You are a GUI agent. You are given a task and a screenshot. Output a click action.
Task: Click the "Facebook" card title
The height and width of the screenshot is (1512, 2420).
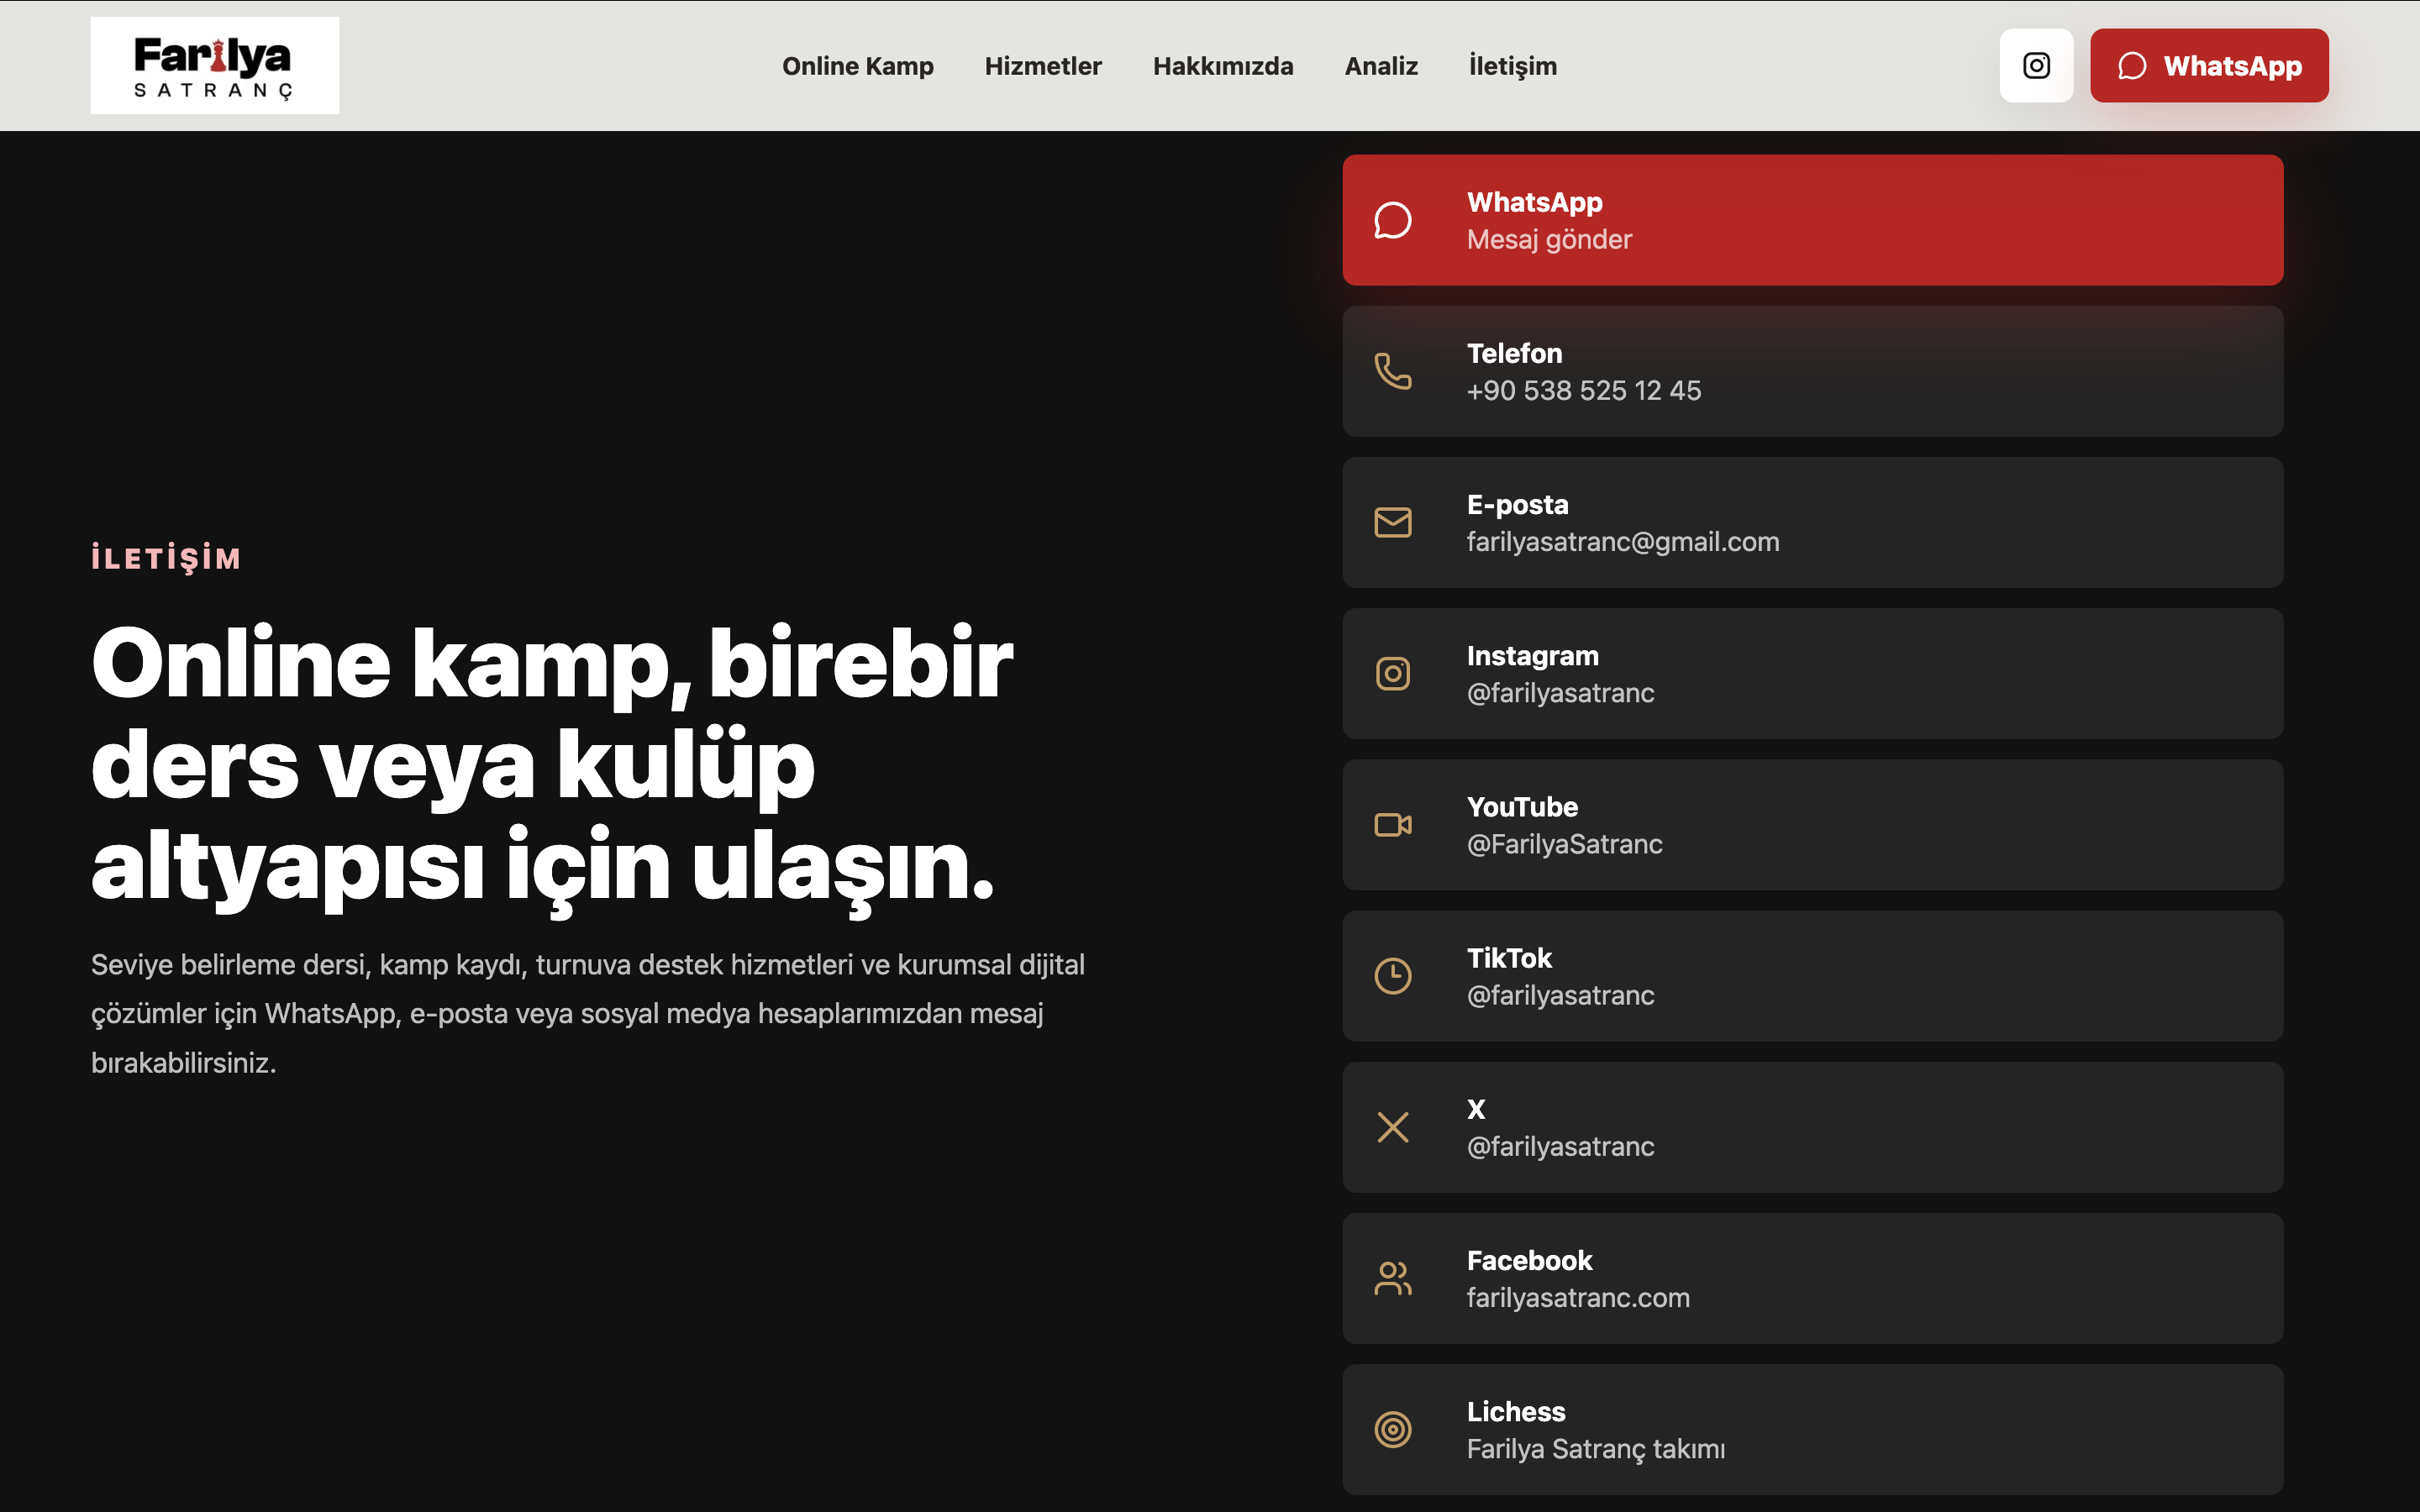tap(1529, 1260)
